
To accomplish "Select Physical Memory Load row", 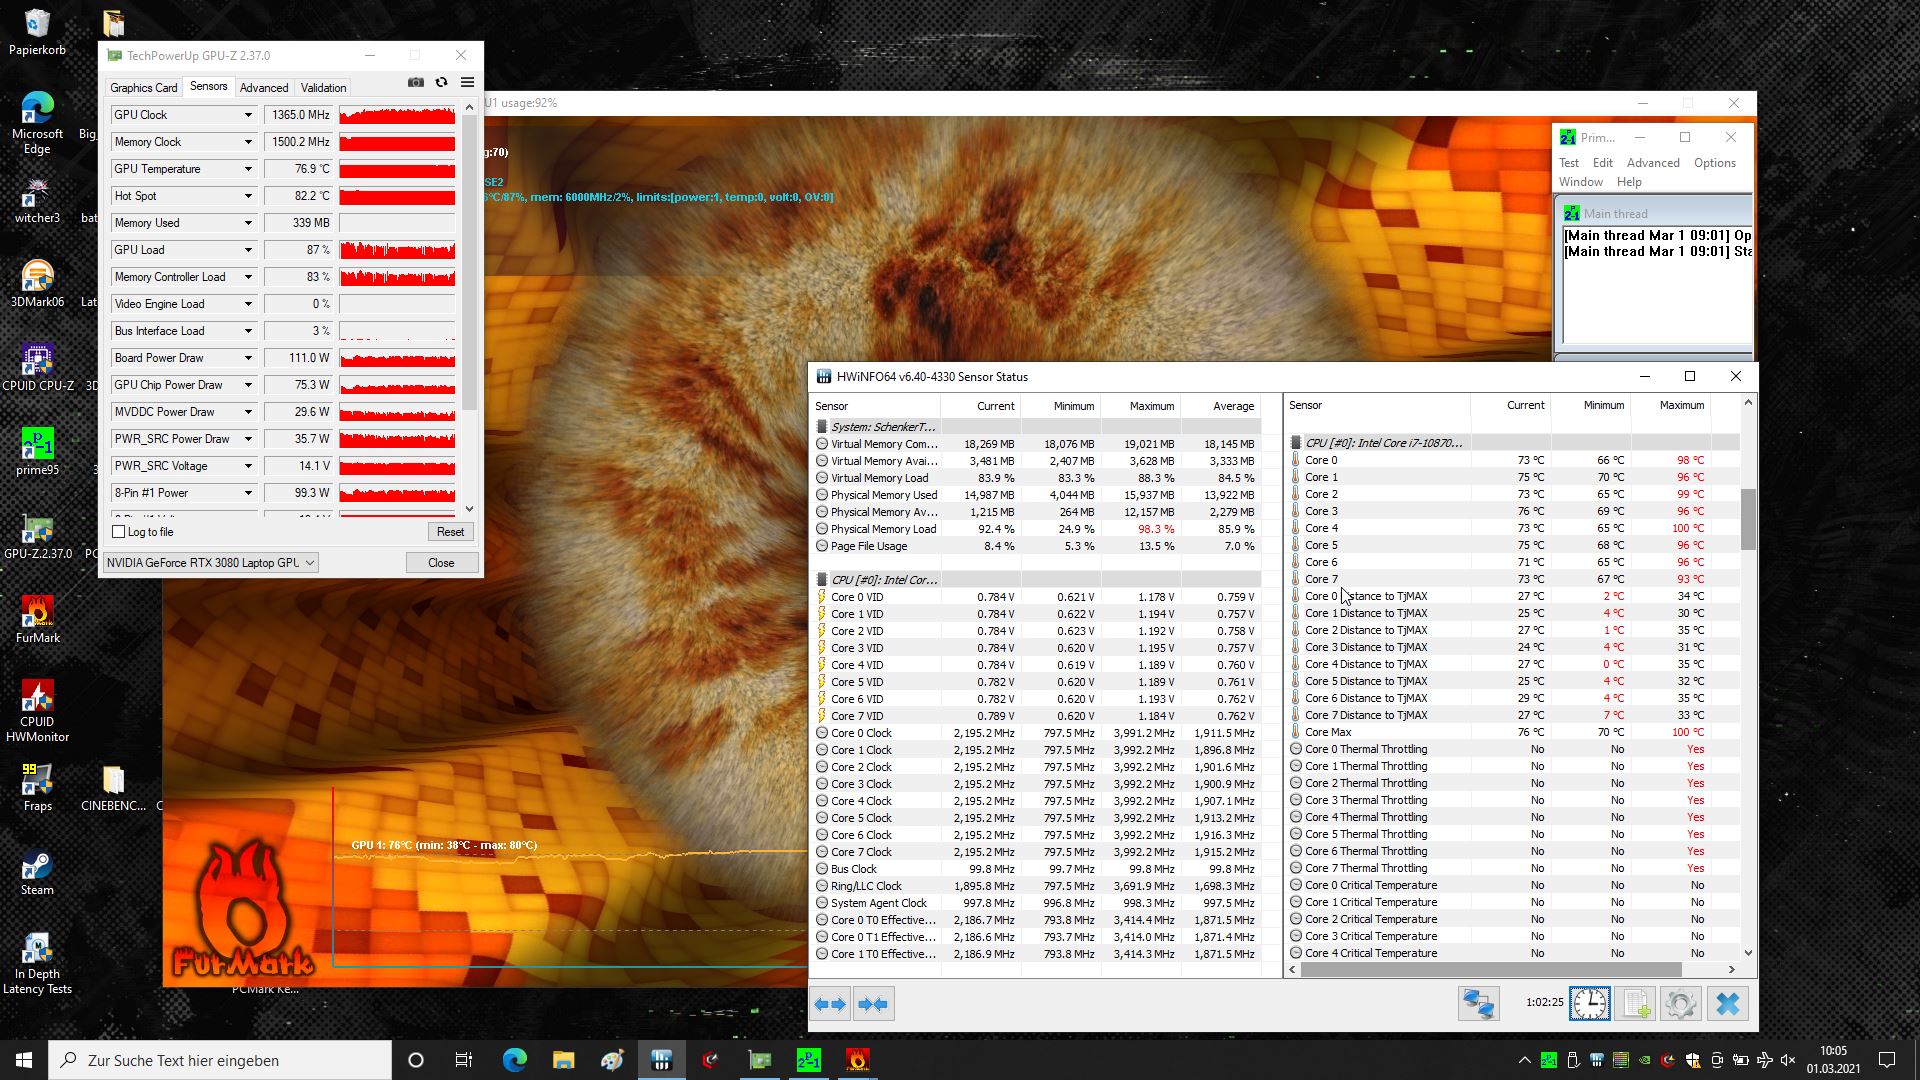I will tap(1036, 529).
